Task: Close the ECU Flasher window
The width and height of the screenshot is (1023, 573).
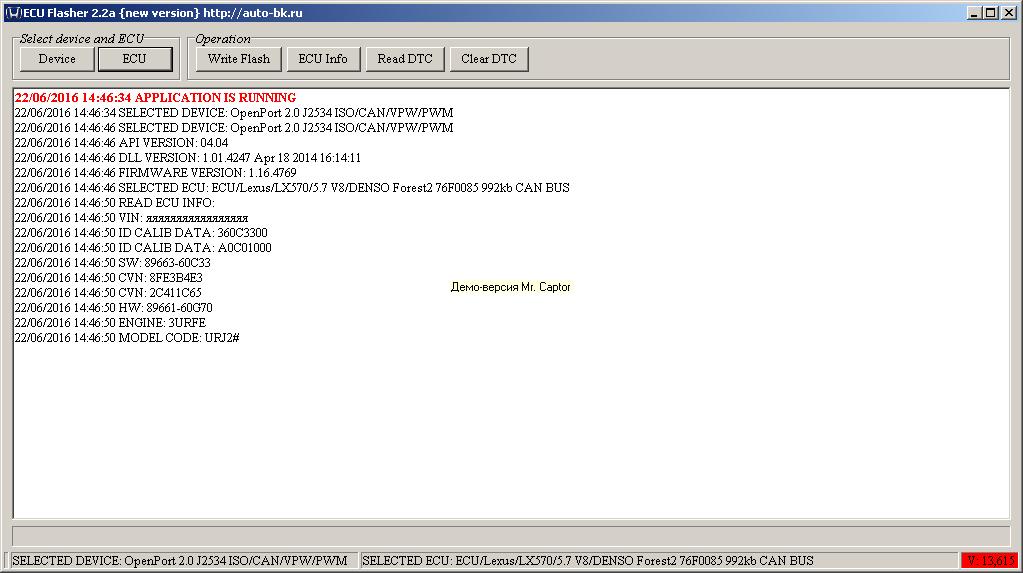Action: coord(1008,13)
